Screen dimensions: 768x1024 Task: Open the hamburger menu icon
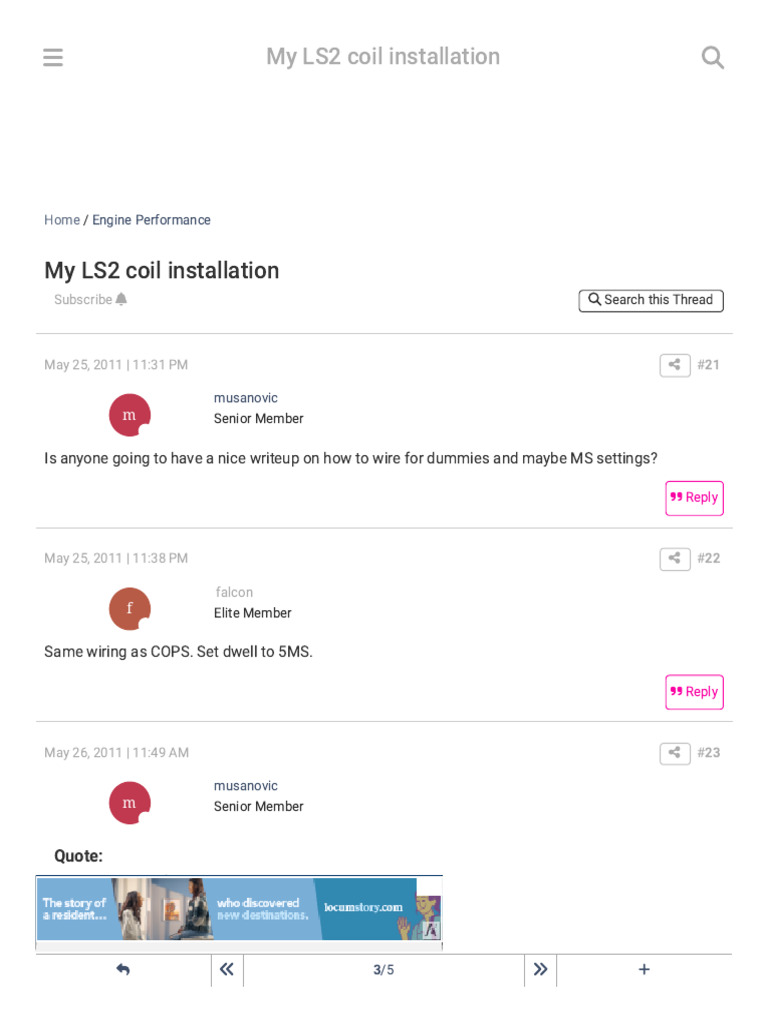point(53,58)
